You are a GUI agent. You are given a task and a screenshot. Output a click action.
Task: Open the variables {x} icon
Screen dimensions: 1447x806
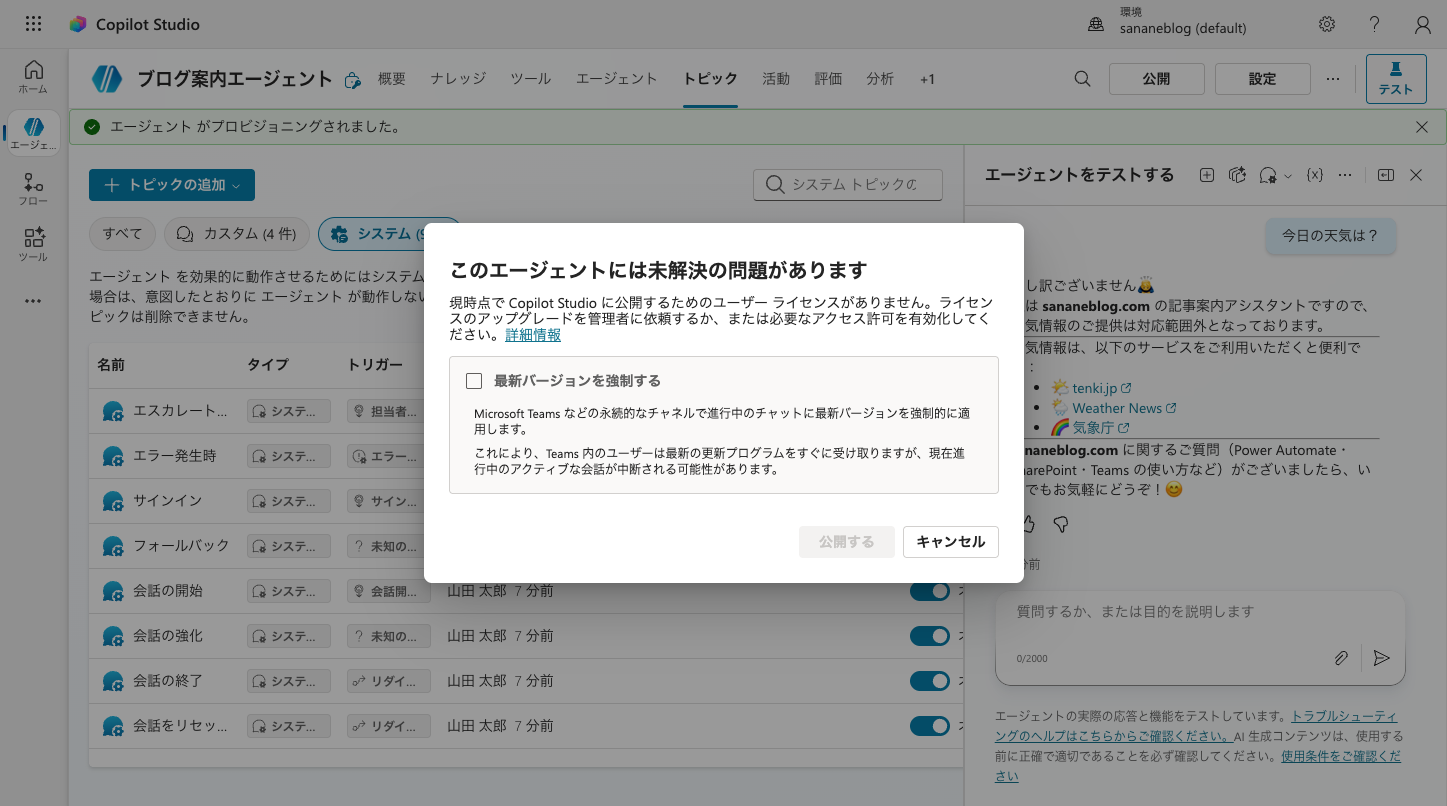pos(1315,175)
